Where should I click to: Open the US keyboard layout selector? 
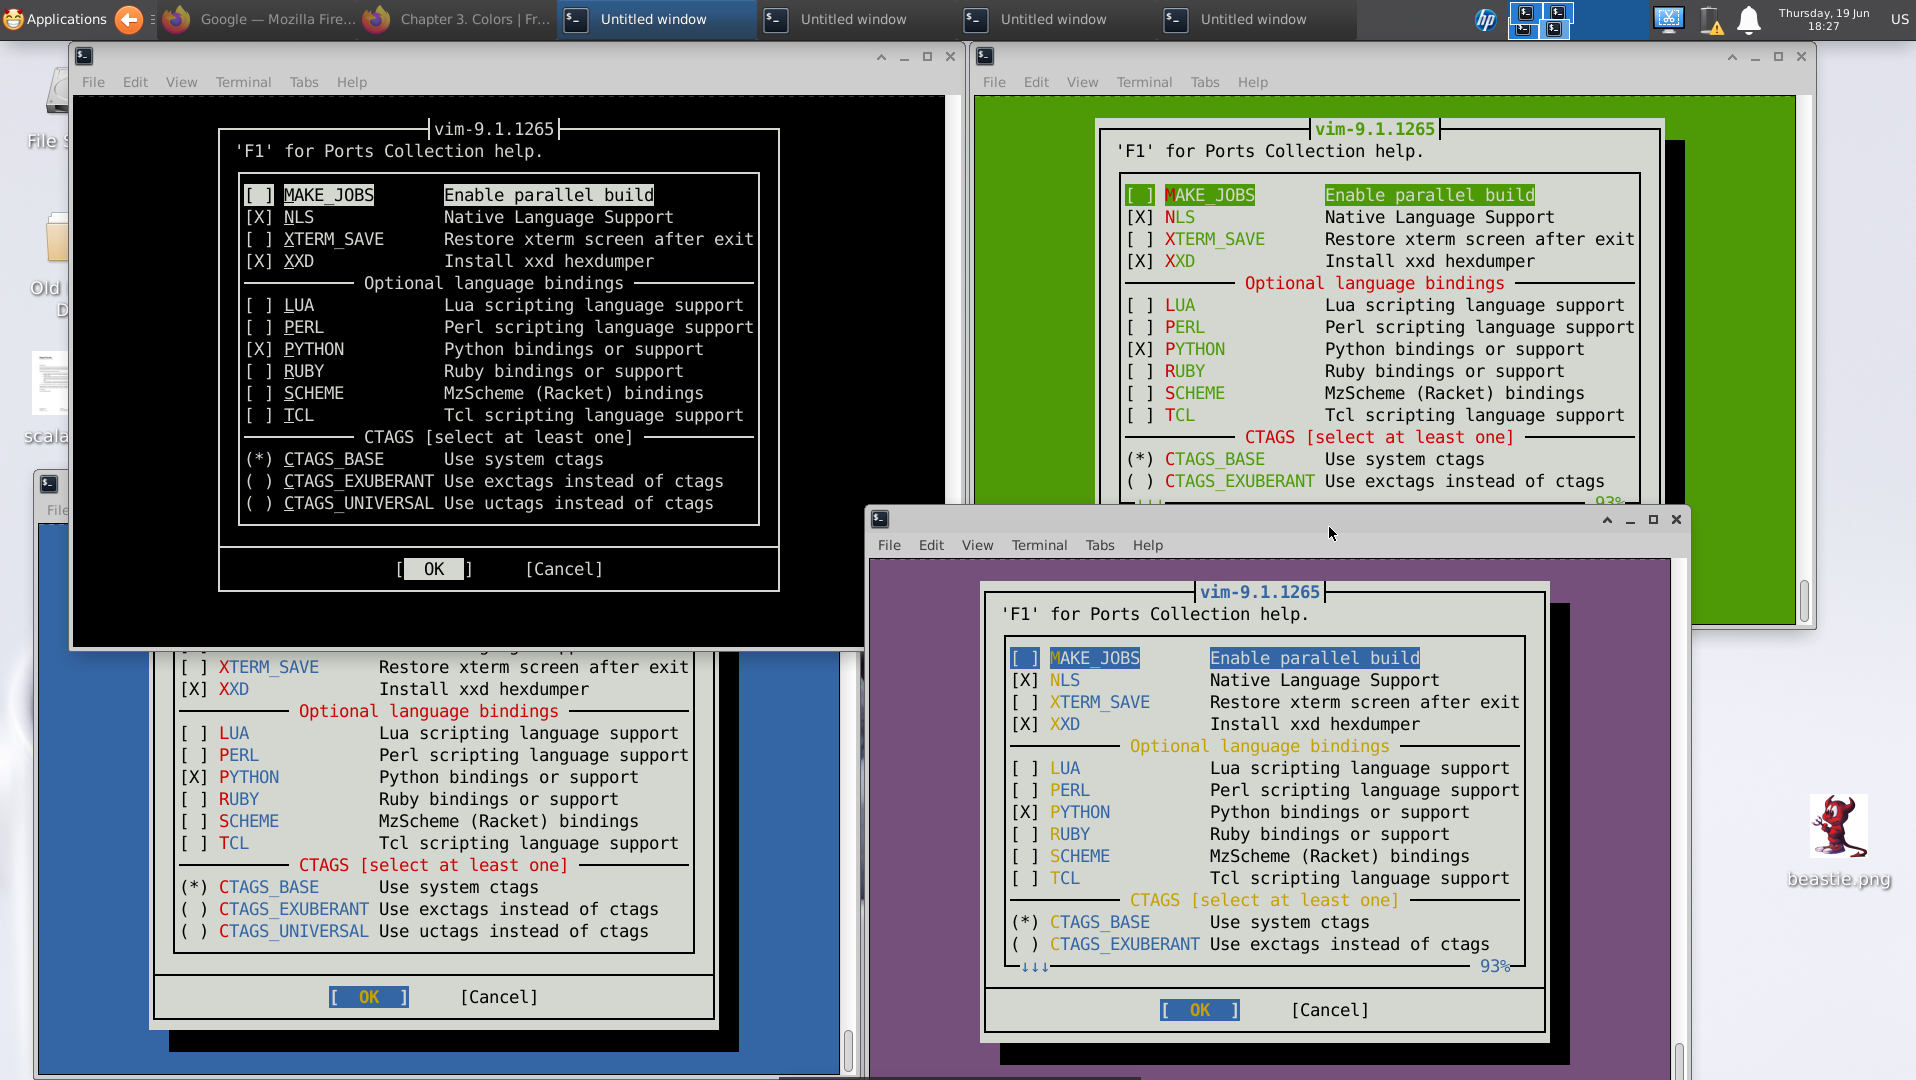tap(1899, 19)
